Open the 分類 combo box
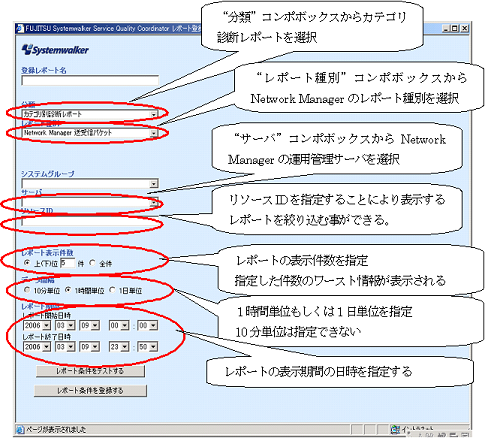 pyautogui.click(x=90, y=114)
